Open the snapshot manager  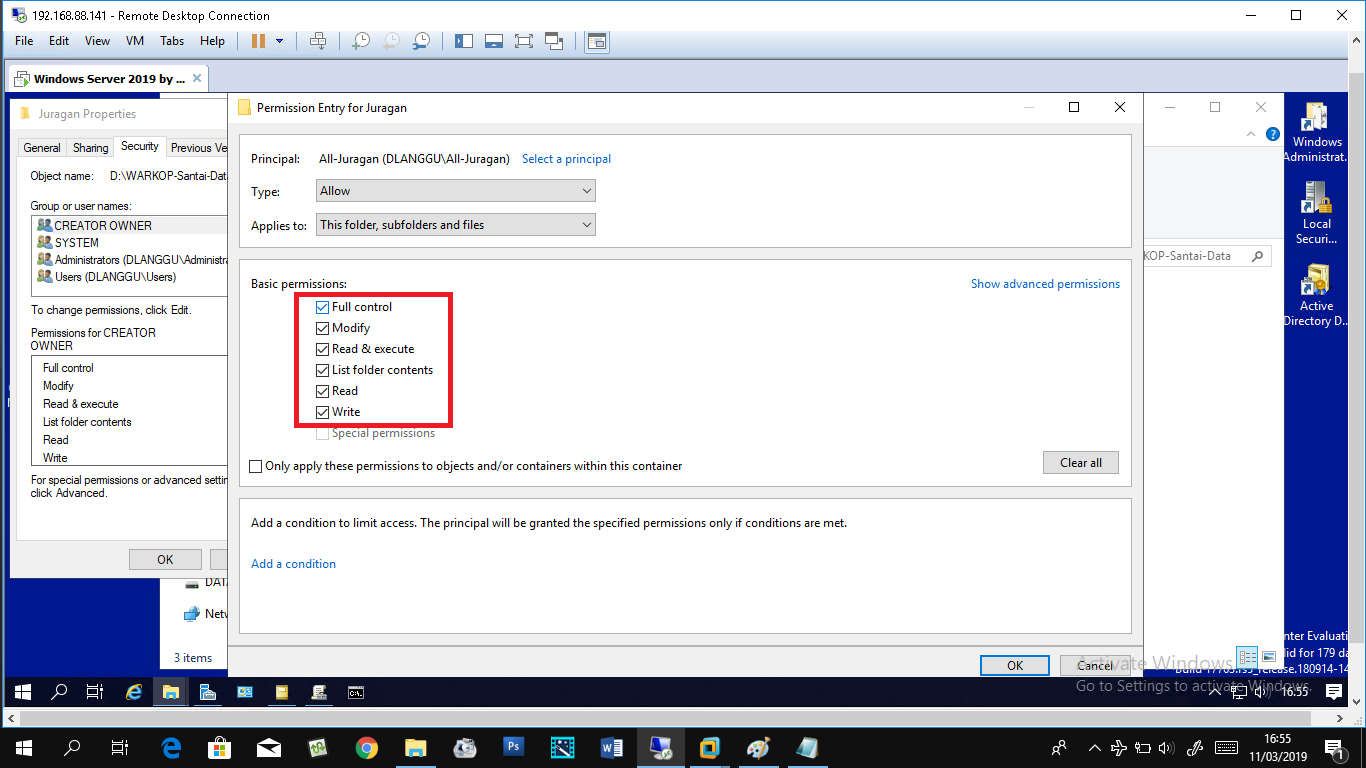tap(421, 41)
